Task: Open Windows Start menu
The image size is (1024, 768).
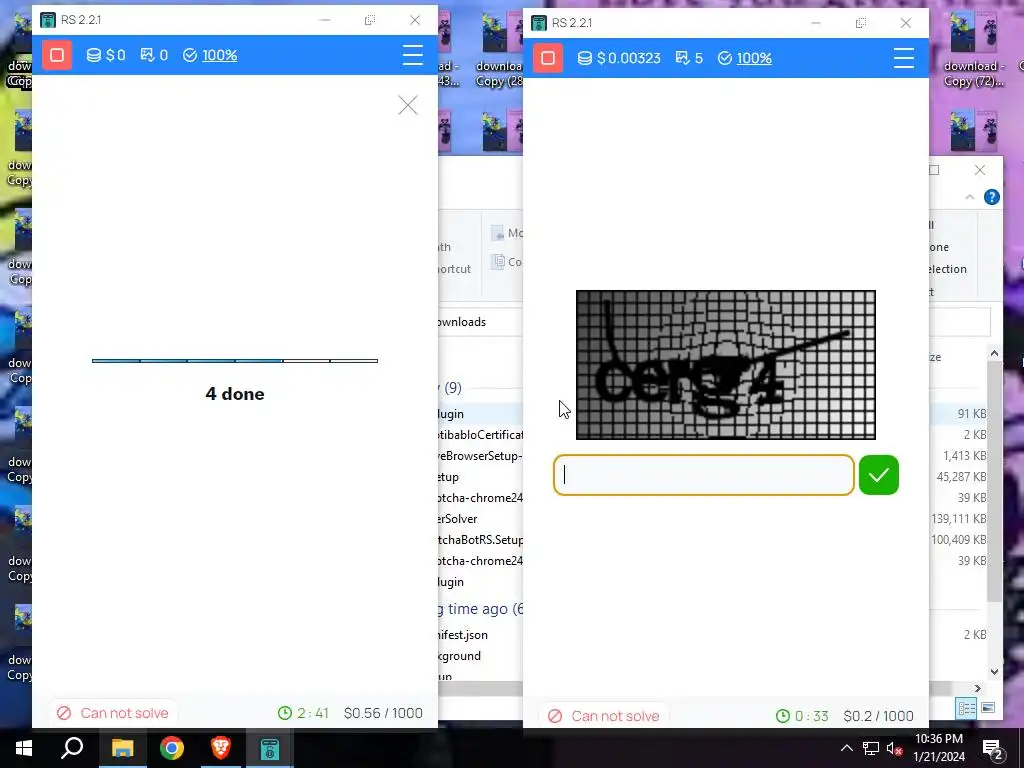Action: 24,748
